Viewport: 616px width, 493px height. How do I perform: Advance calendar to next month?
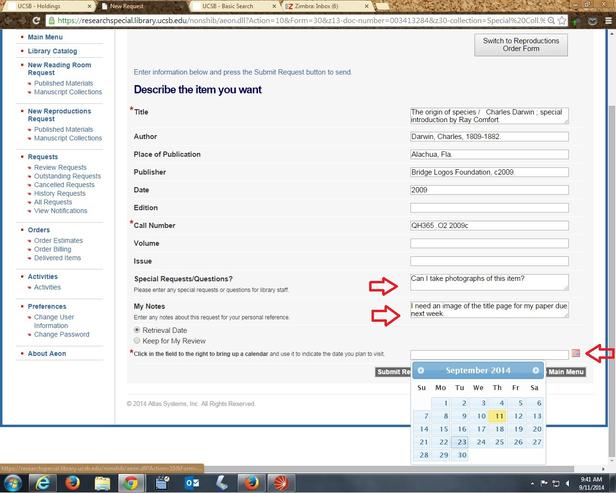click(x=536, y=370)
